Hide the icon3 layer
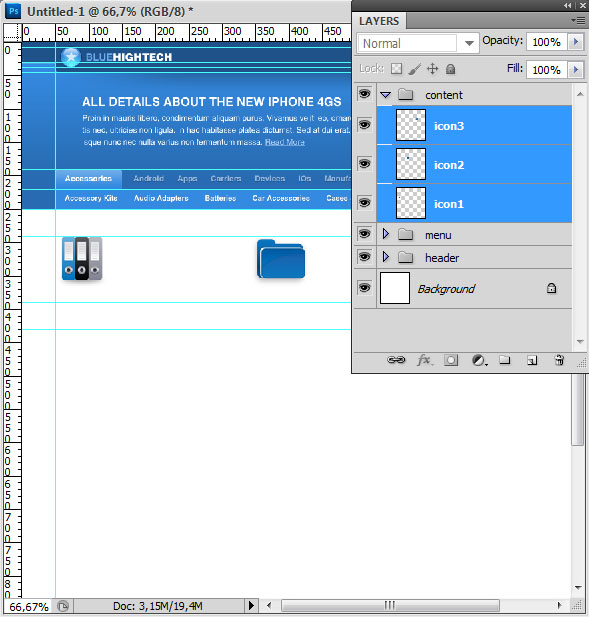Screen dimensions: 589x617 [365, 125]
